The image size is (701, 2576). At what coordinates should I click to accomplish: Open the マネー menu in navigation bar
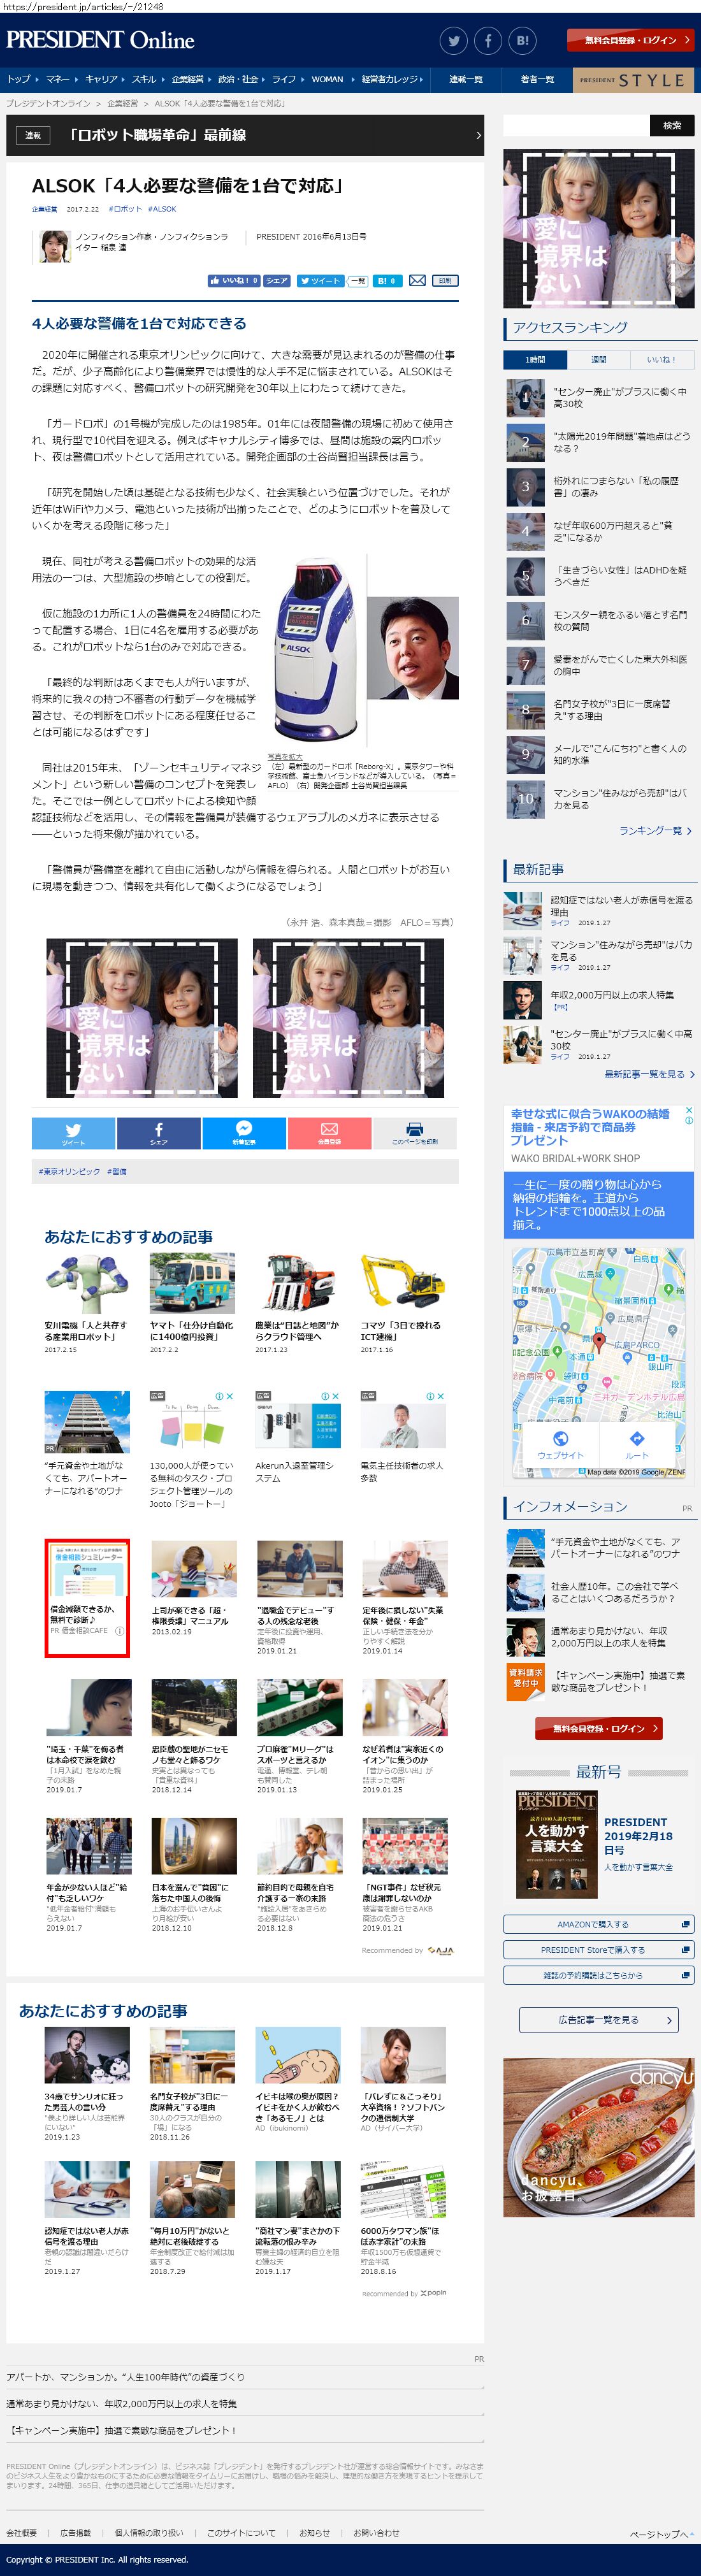pos(58,79)
